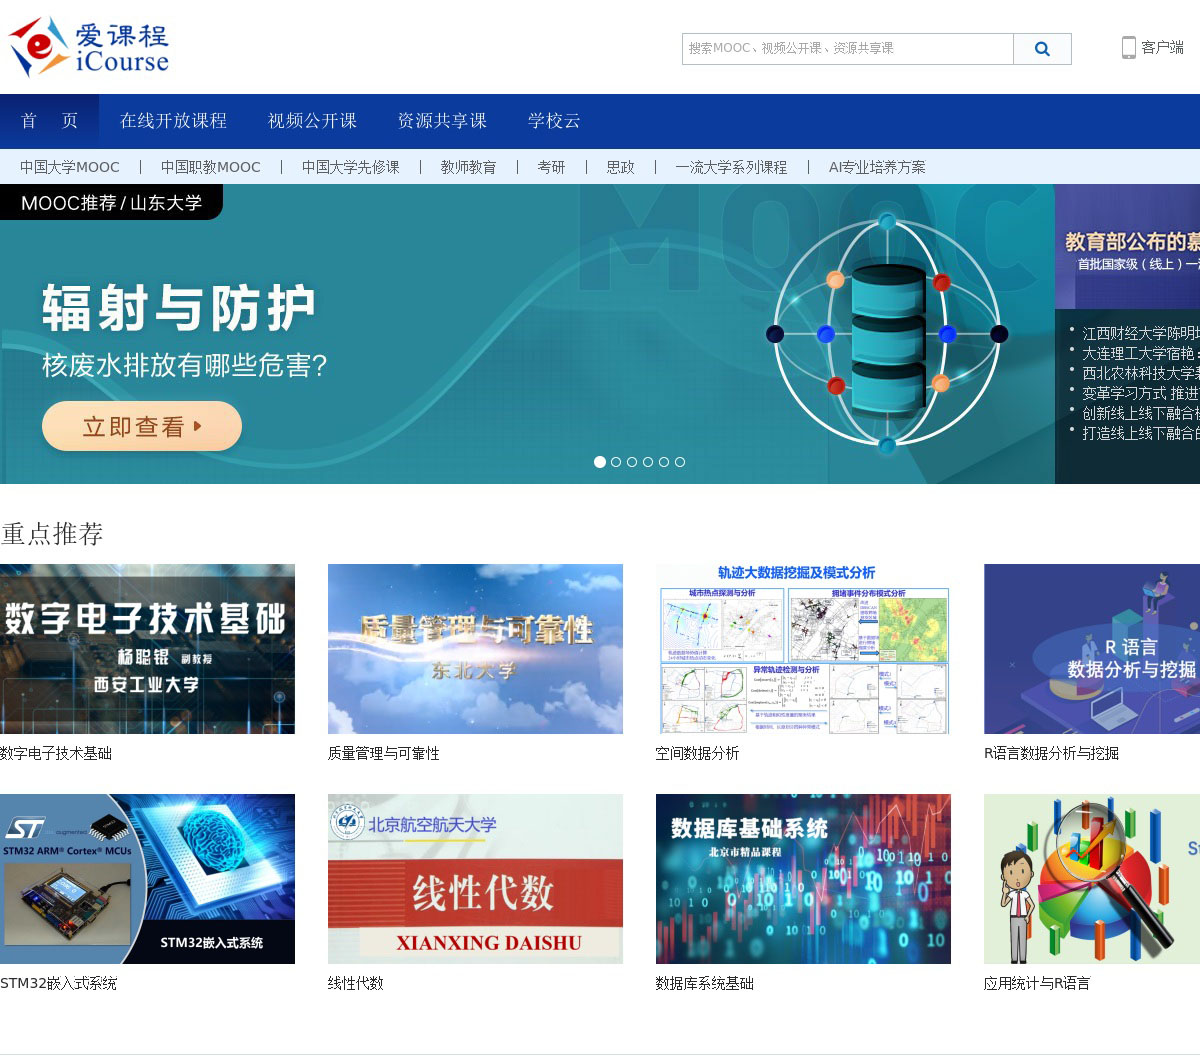Select second carousel dot indicator

[616, 462]
